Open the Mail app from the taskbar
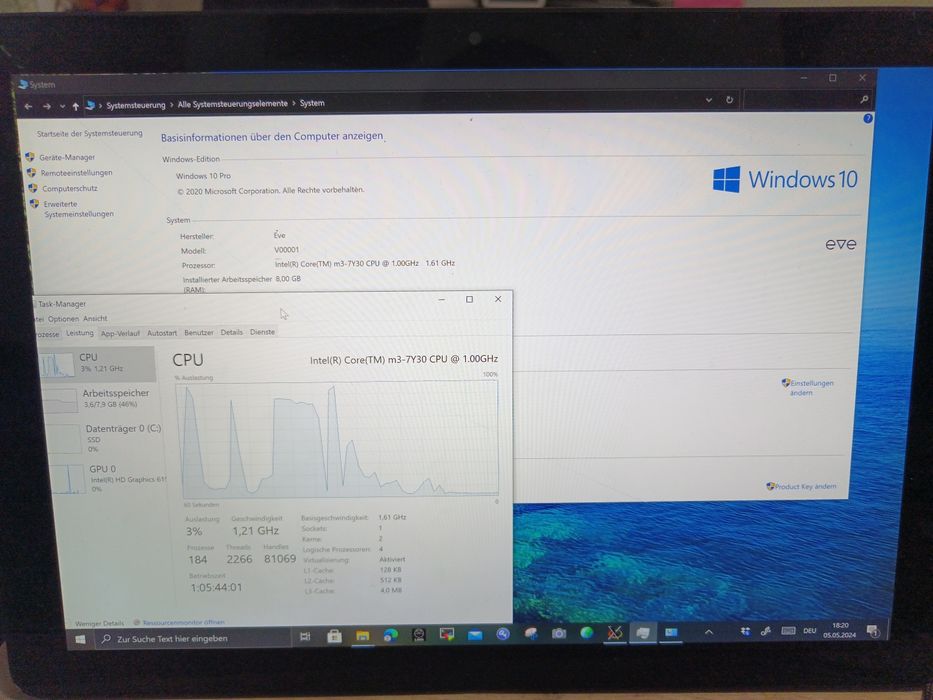This screenshot has height=700, width=933. click(475, 635)
